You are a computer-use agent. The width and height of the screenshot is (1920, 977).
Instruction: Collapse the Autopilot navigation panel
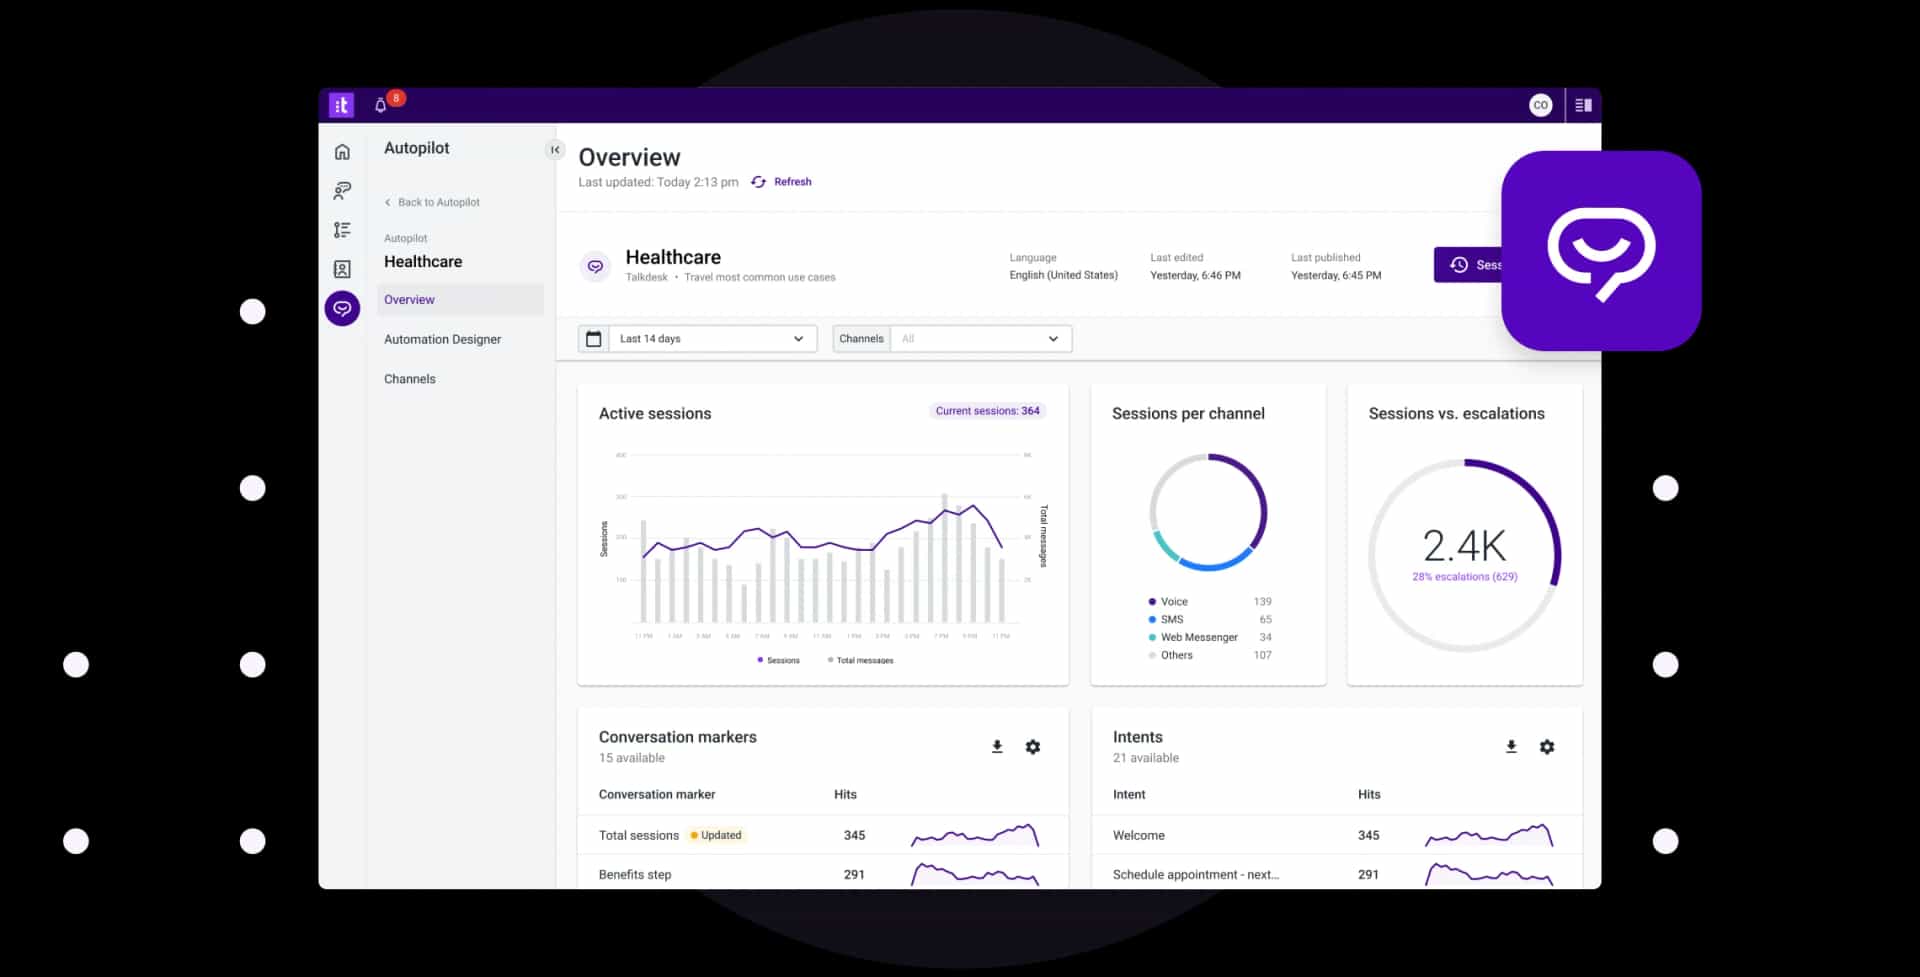[x=555, y=149]
